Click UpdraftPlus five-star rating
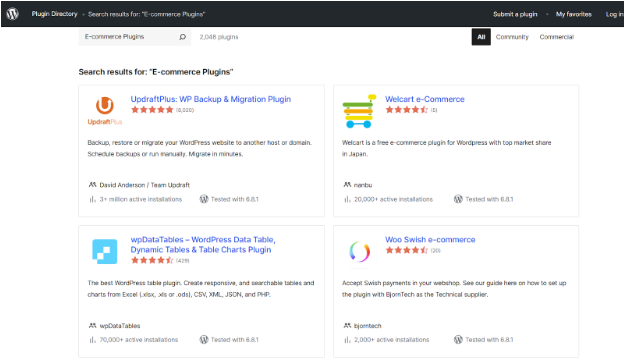 pyautogui.click(x=152, y=110)
